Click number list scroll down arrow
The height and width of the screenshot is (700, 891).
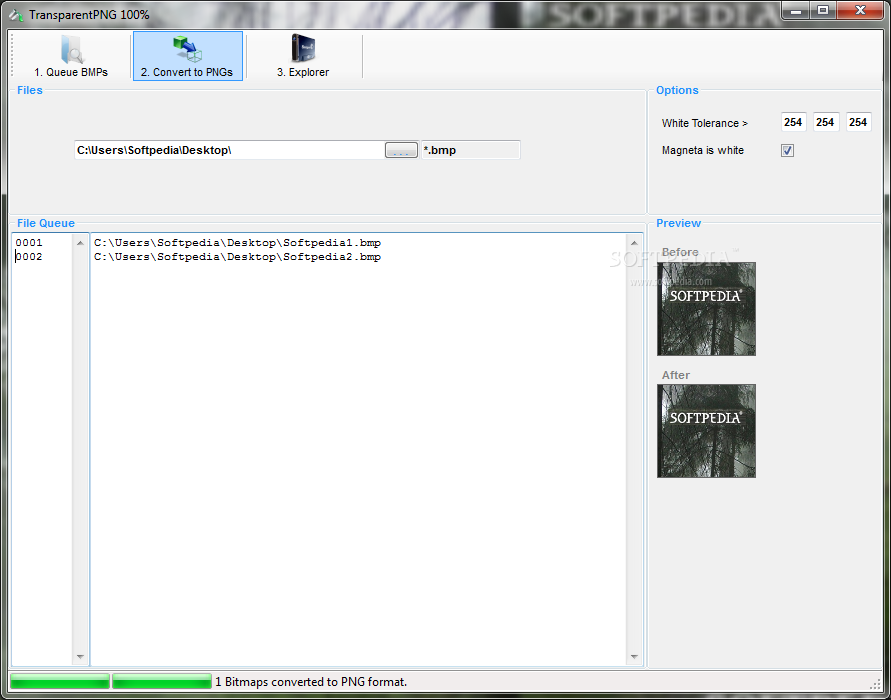80,657
